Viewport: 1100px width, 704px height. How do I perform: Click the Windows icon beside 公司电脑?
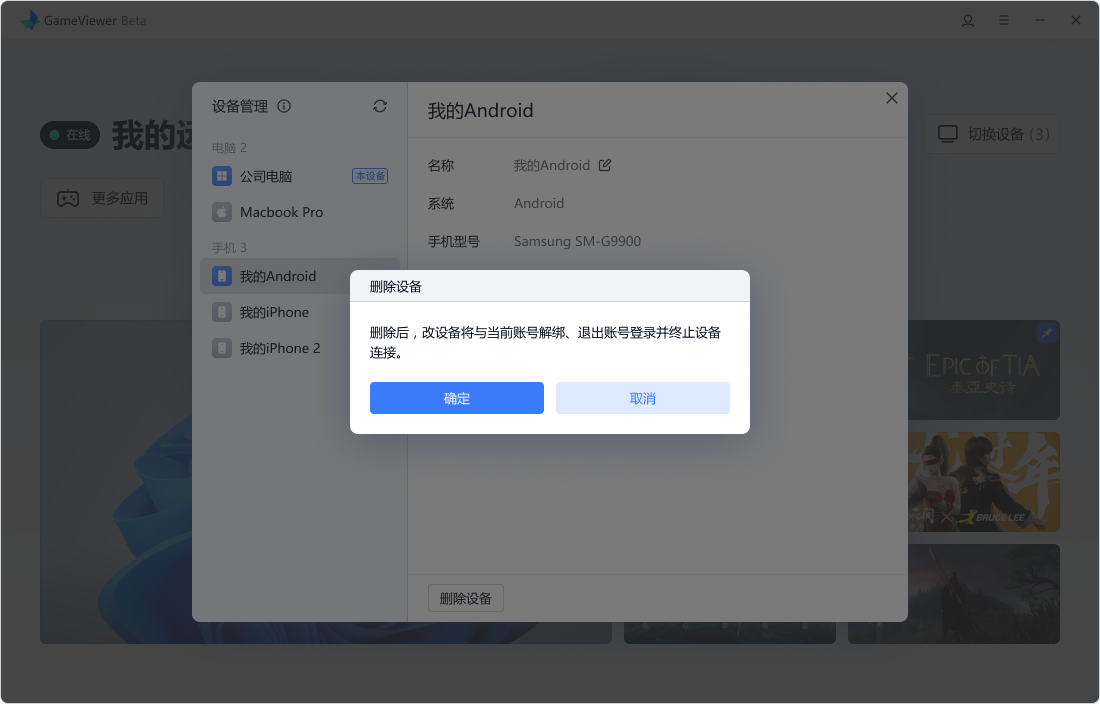click(x=221, y=175)
